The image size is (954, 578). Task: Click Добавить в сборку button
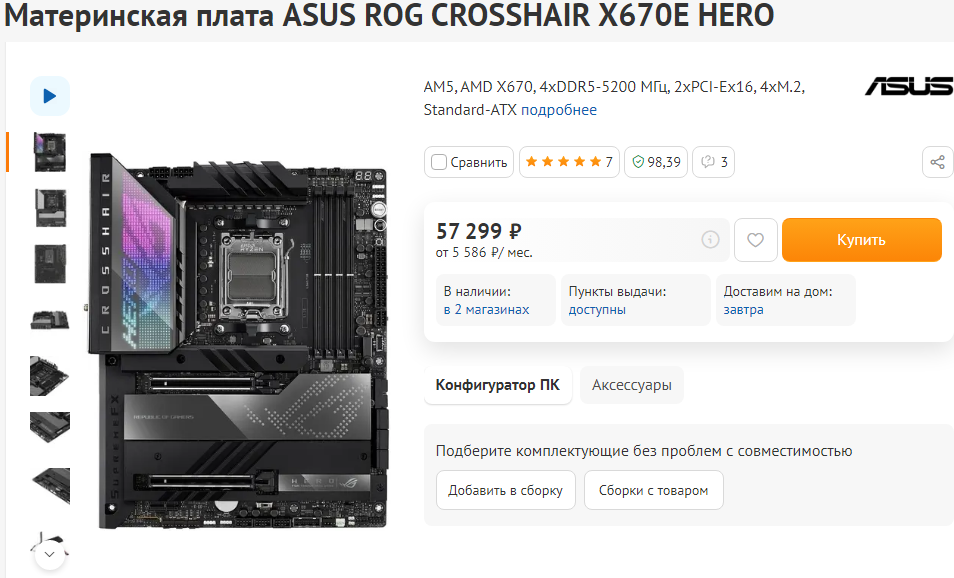(506, 490)
